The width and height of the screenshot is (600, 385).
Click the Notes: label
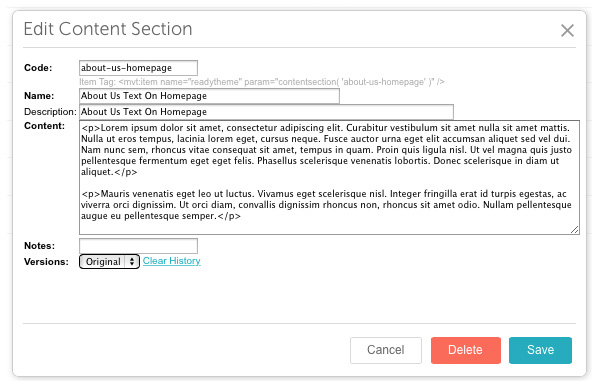[x=39, y=246]
